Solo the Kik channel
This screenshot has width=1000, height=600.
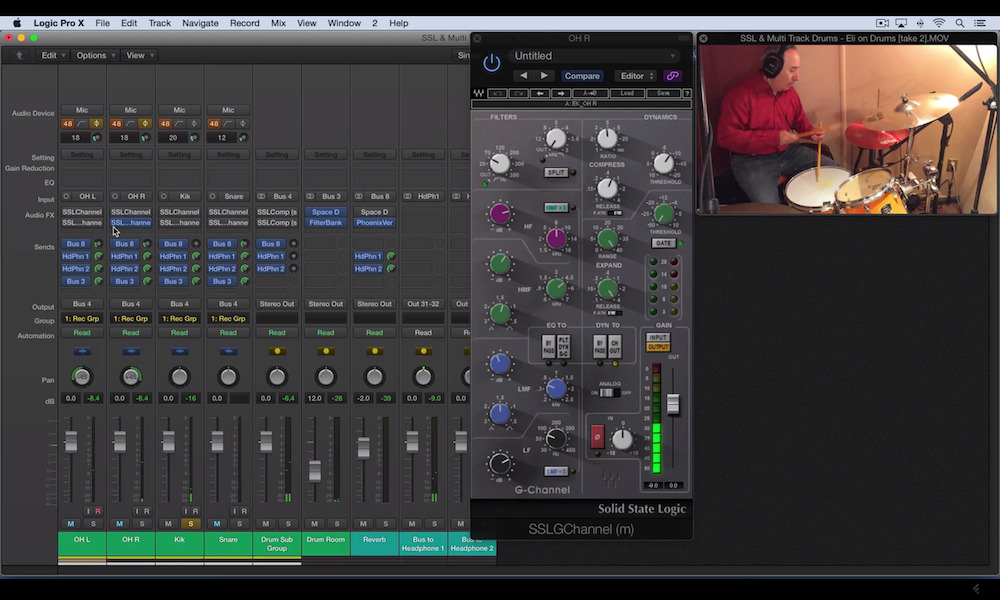point(191,523)
